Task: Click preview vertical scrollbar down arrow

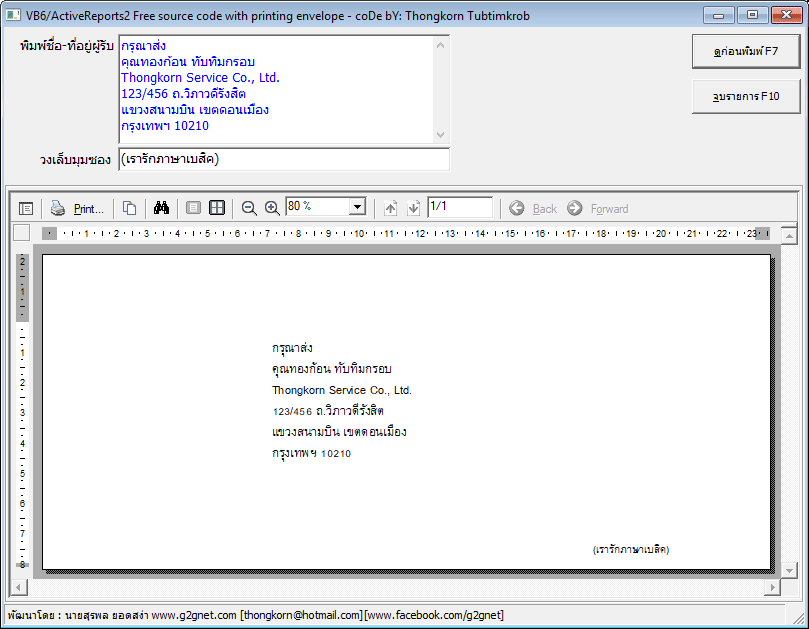Action: pyautogui.click(x=789, y=570)
